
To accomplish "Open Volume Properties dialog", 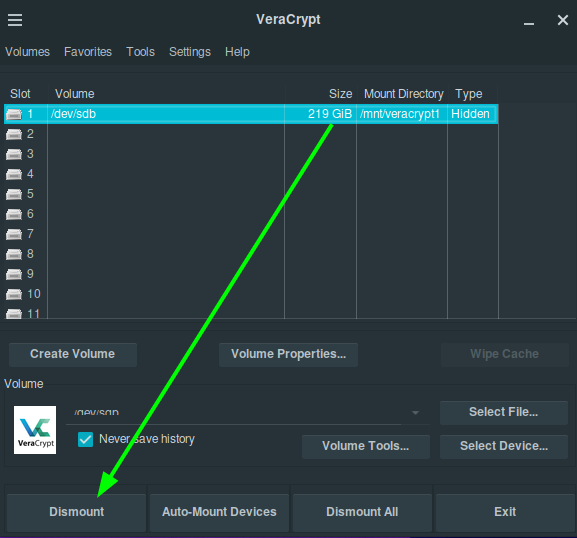I will point(288,354).
